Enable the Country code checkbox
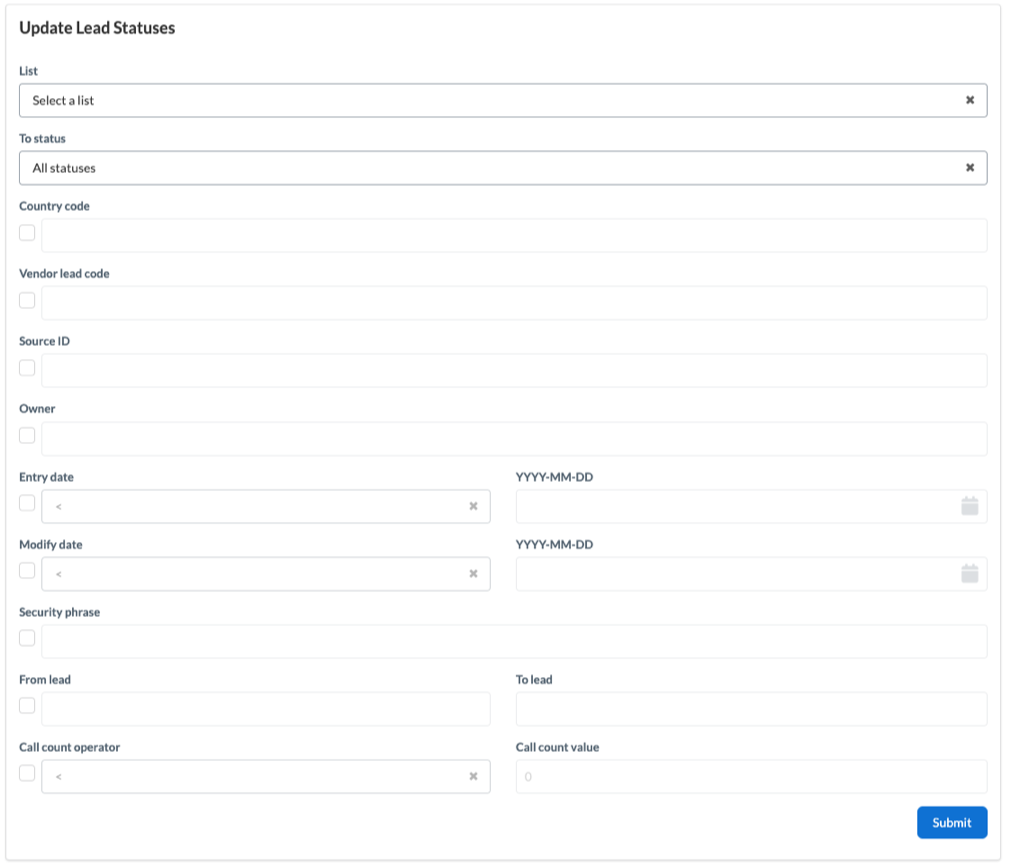Screen dimensions: 1010x868 (x=27, y=232)
